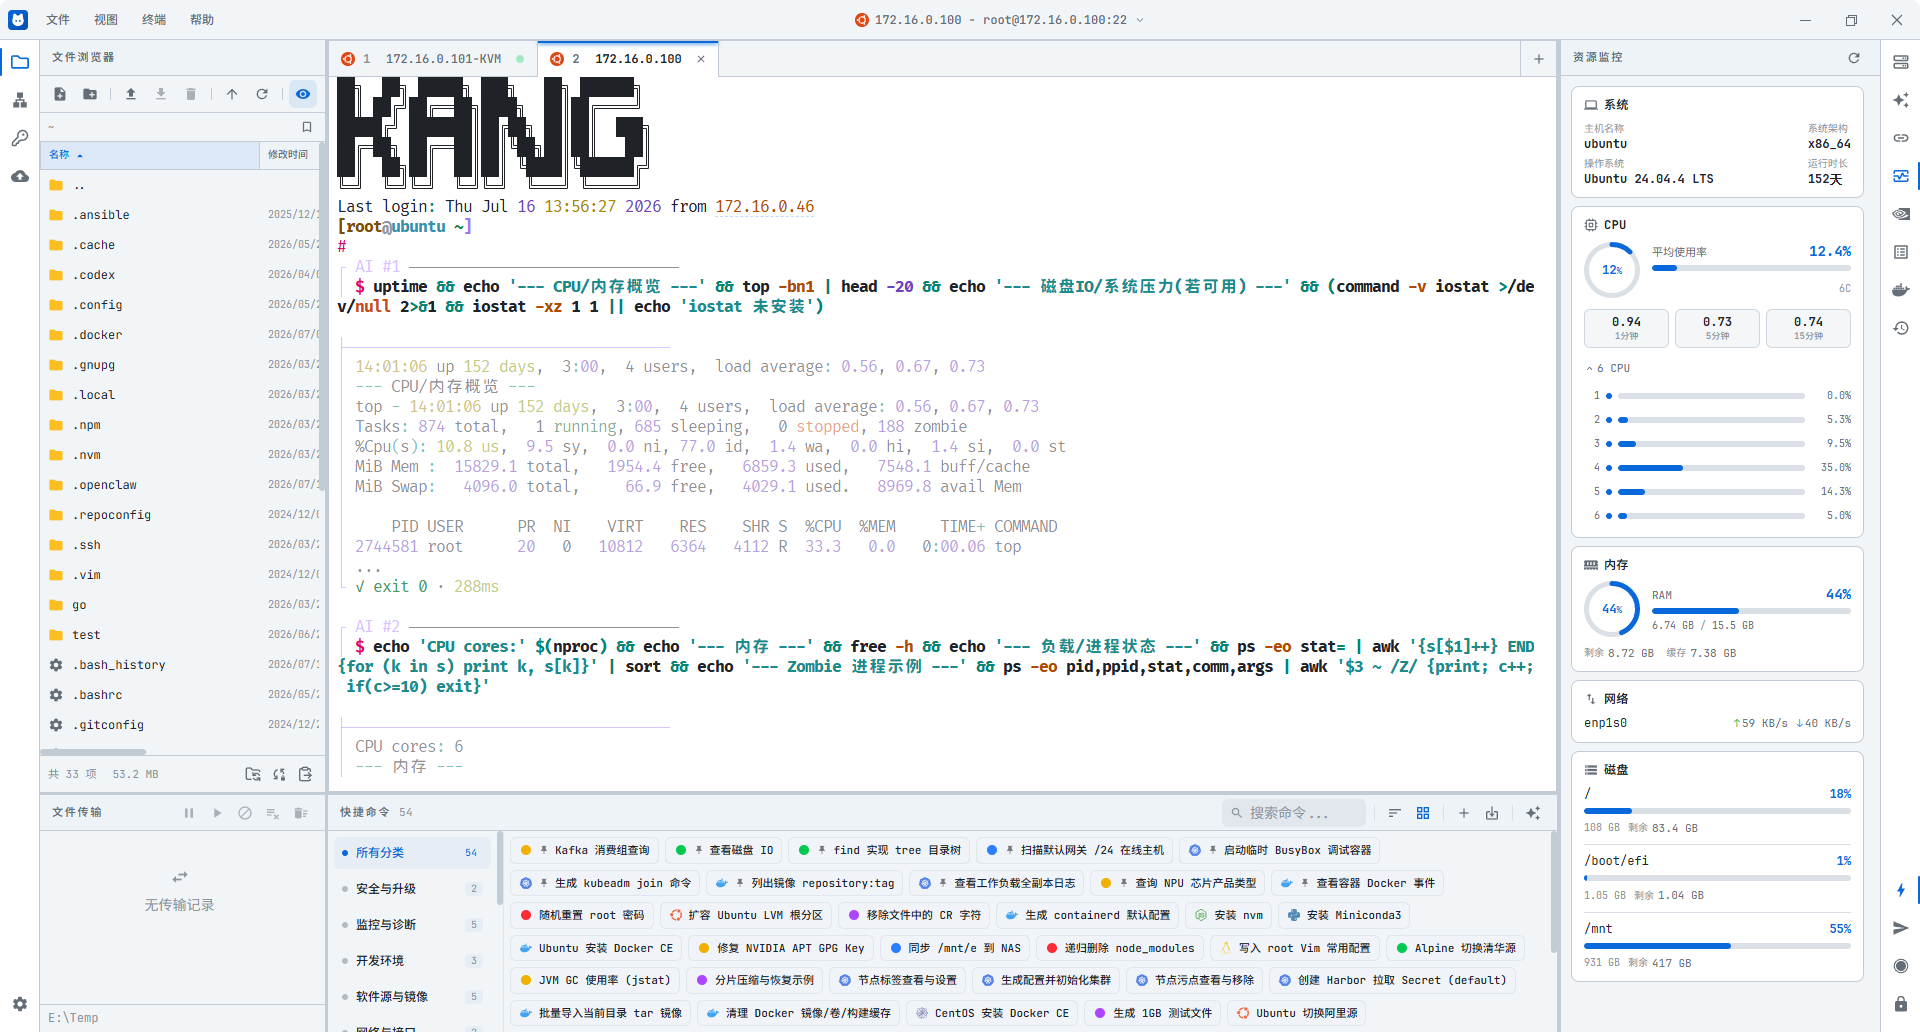Toggle hidden files visibility eye icon
Image resolution: width=1920 pixels, height=1032 pixels.
coord(303,94)
